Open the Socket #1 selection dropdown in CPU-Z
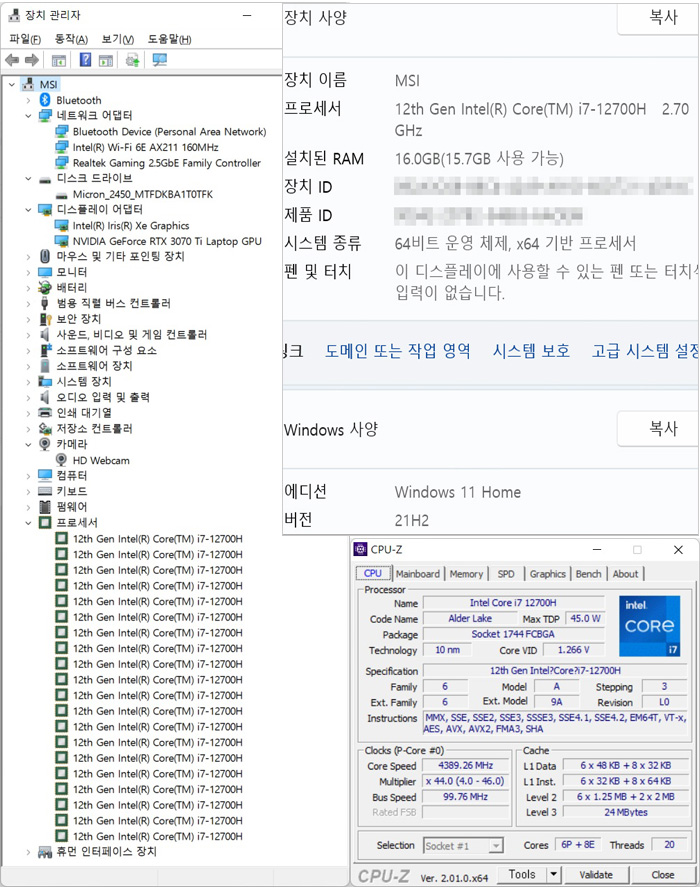Screen dimensions: 700x890 point(496,846)
